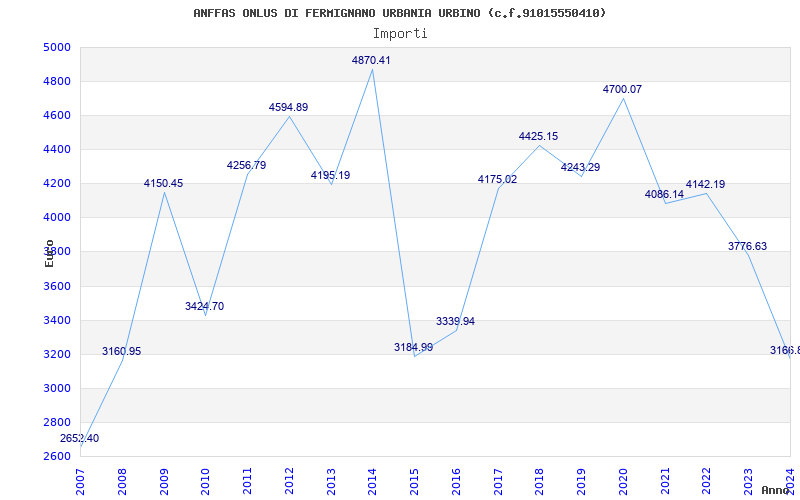Click the 3600 y-axis tick label

tap(57, 286)
